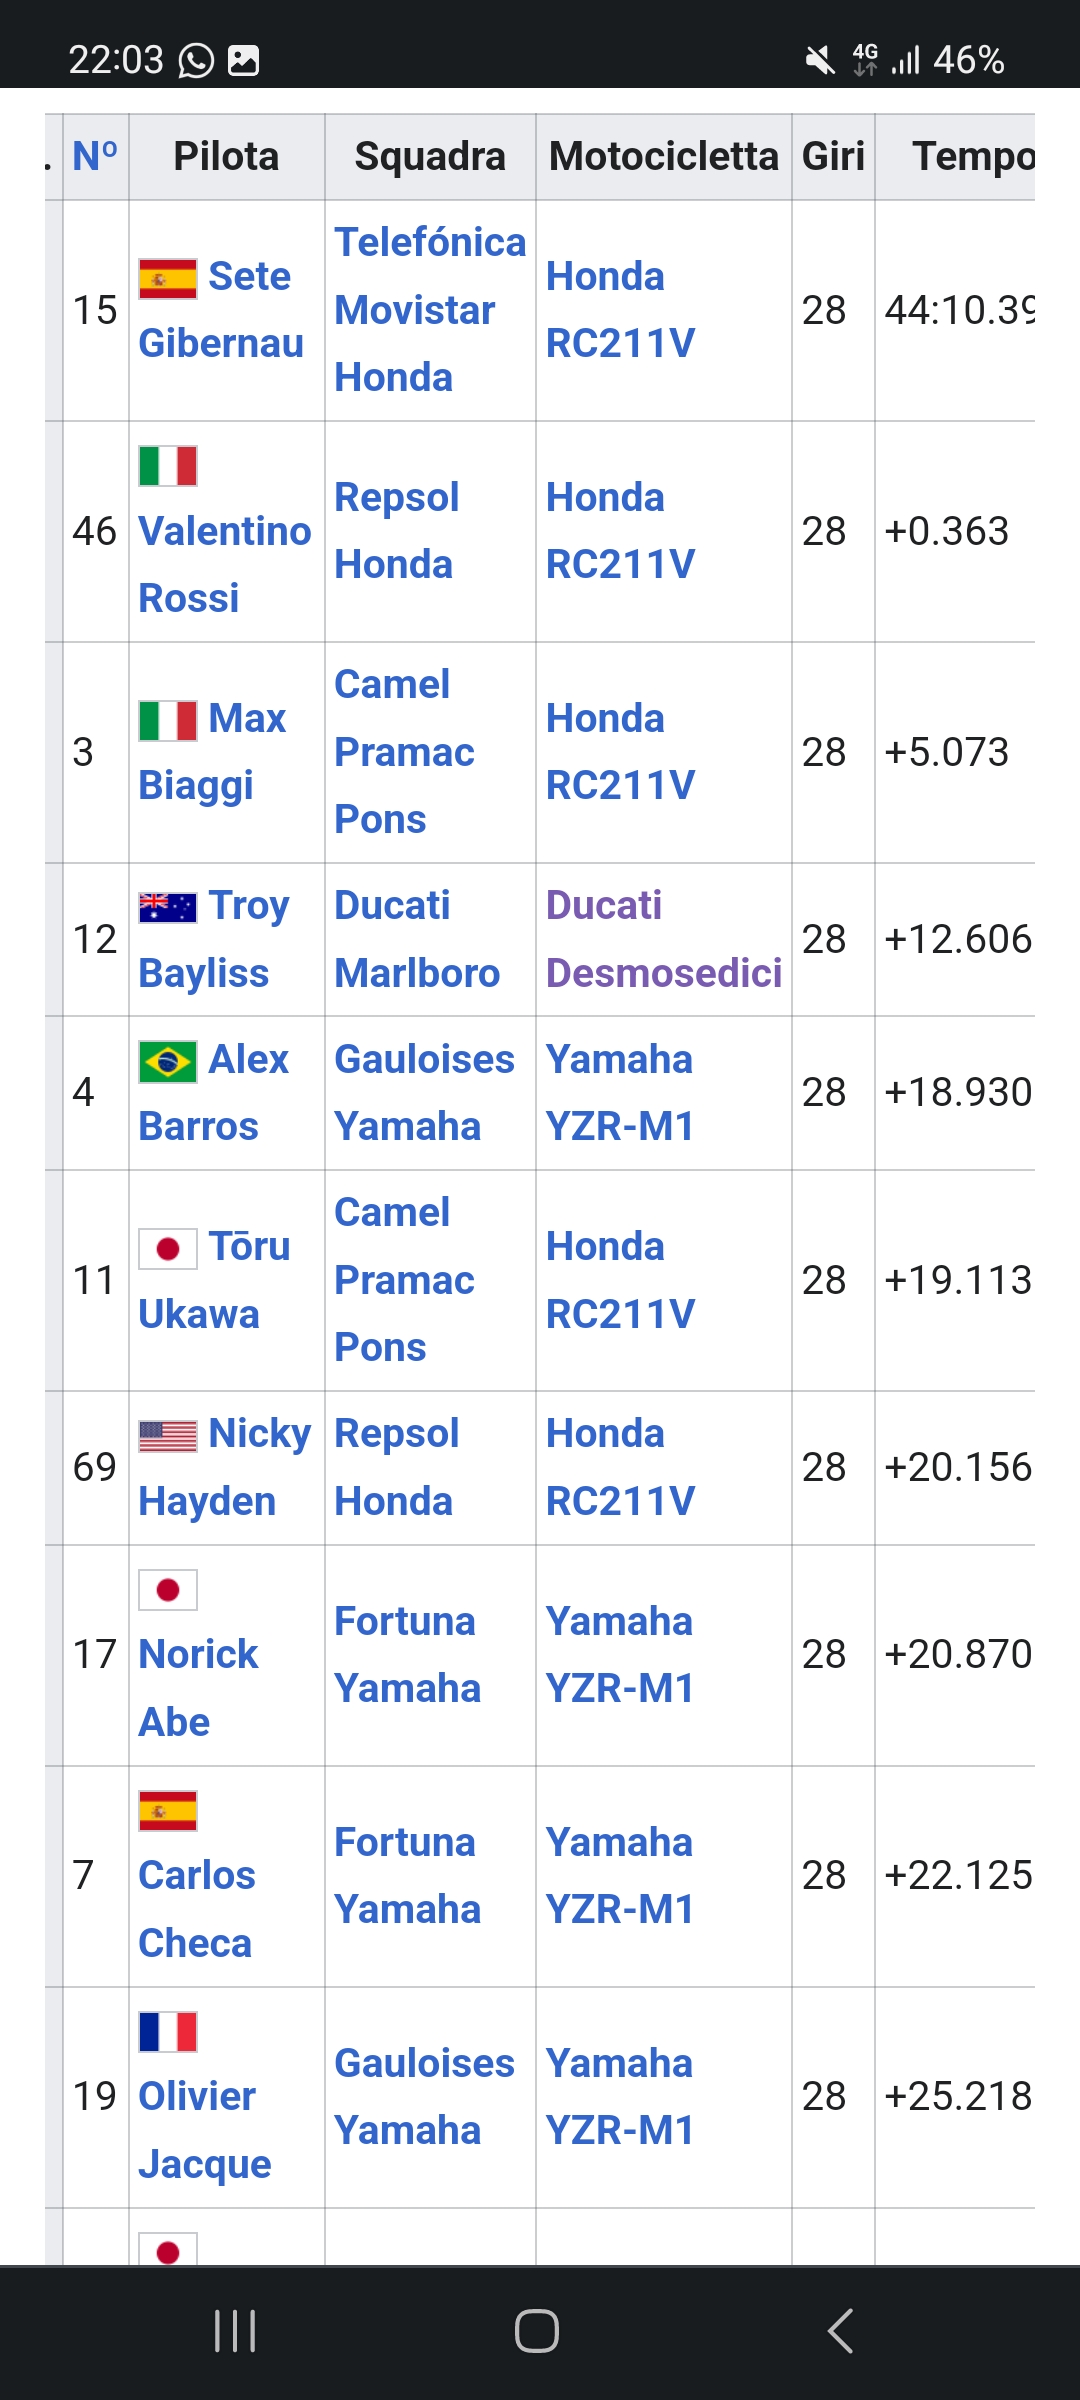Open the Telefónica Movistar Honda team link
The image size is (1080, 2400).
(430, 310)
